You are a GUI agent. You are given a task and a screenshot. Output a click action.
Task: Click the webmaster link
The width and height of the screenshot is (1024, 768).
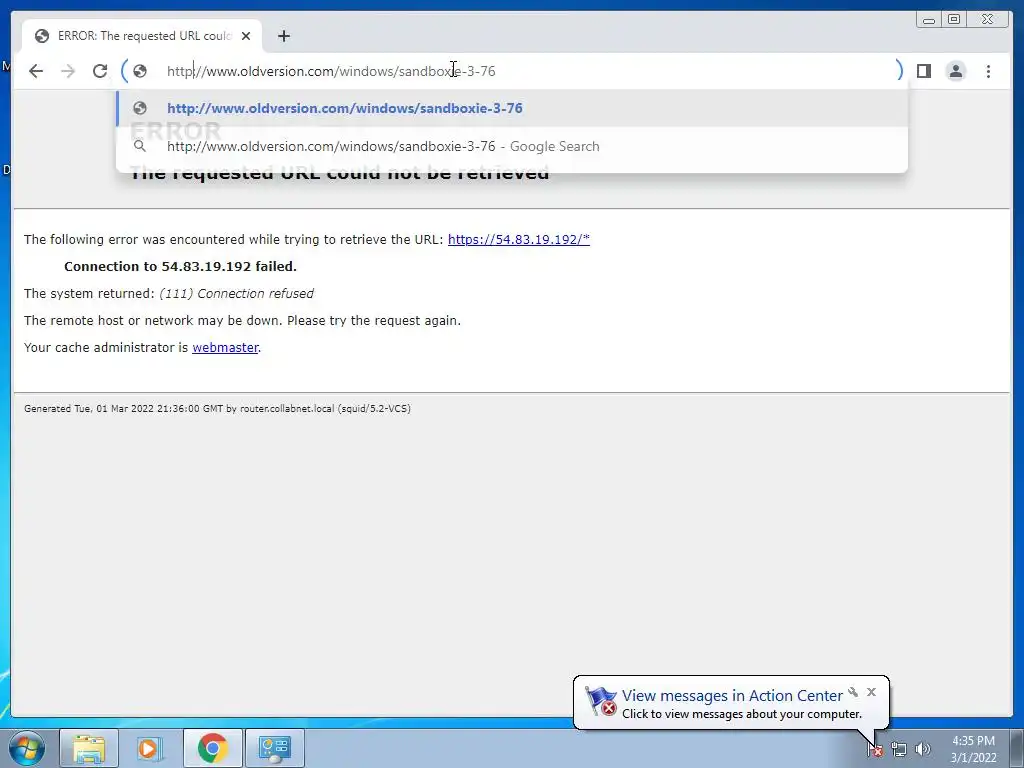pos(225,347)
